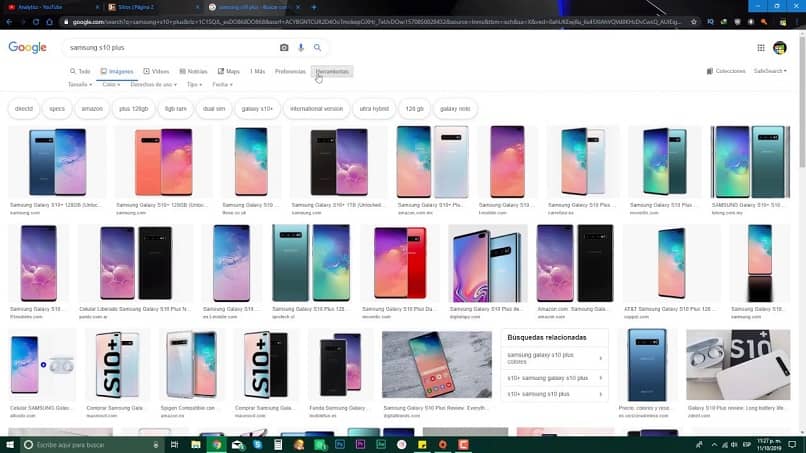Expand the Fecha filter dropdown
The width and height of the screenshot is (806, 453).
(223, 84)
